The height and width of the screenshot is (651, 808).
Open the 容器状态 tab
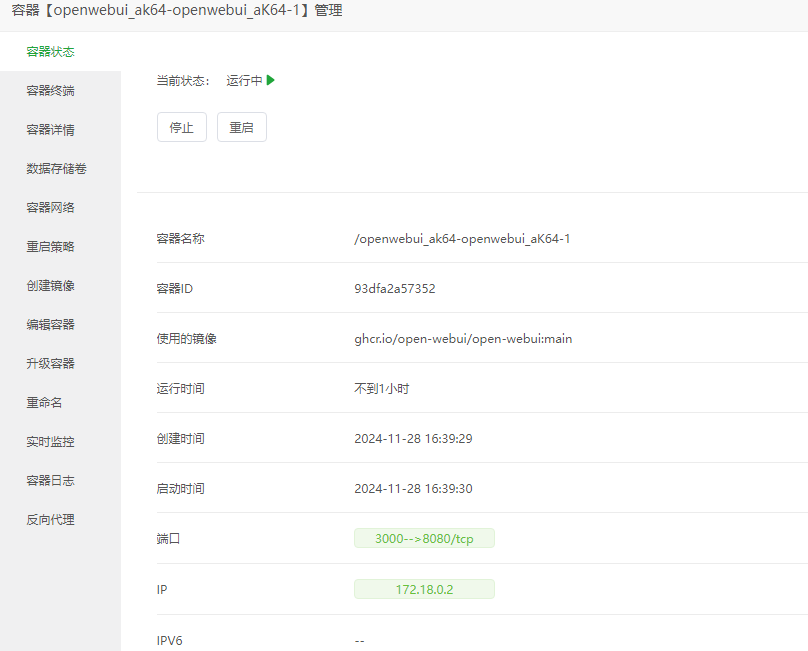coord(50,52)
